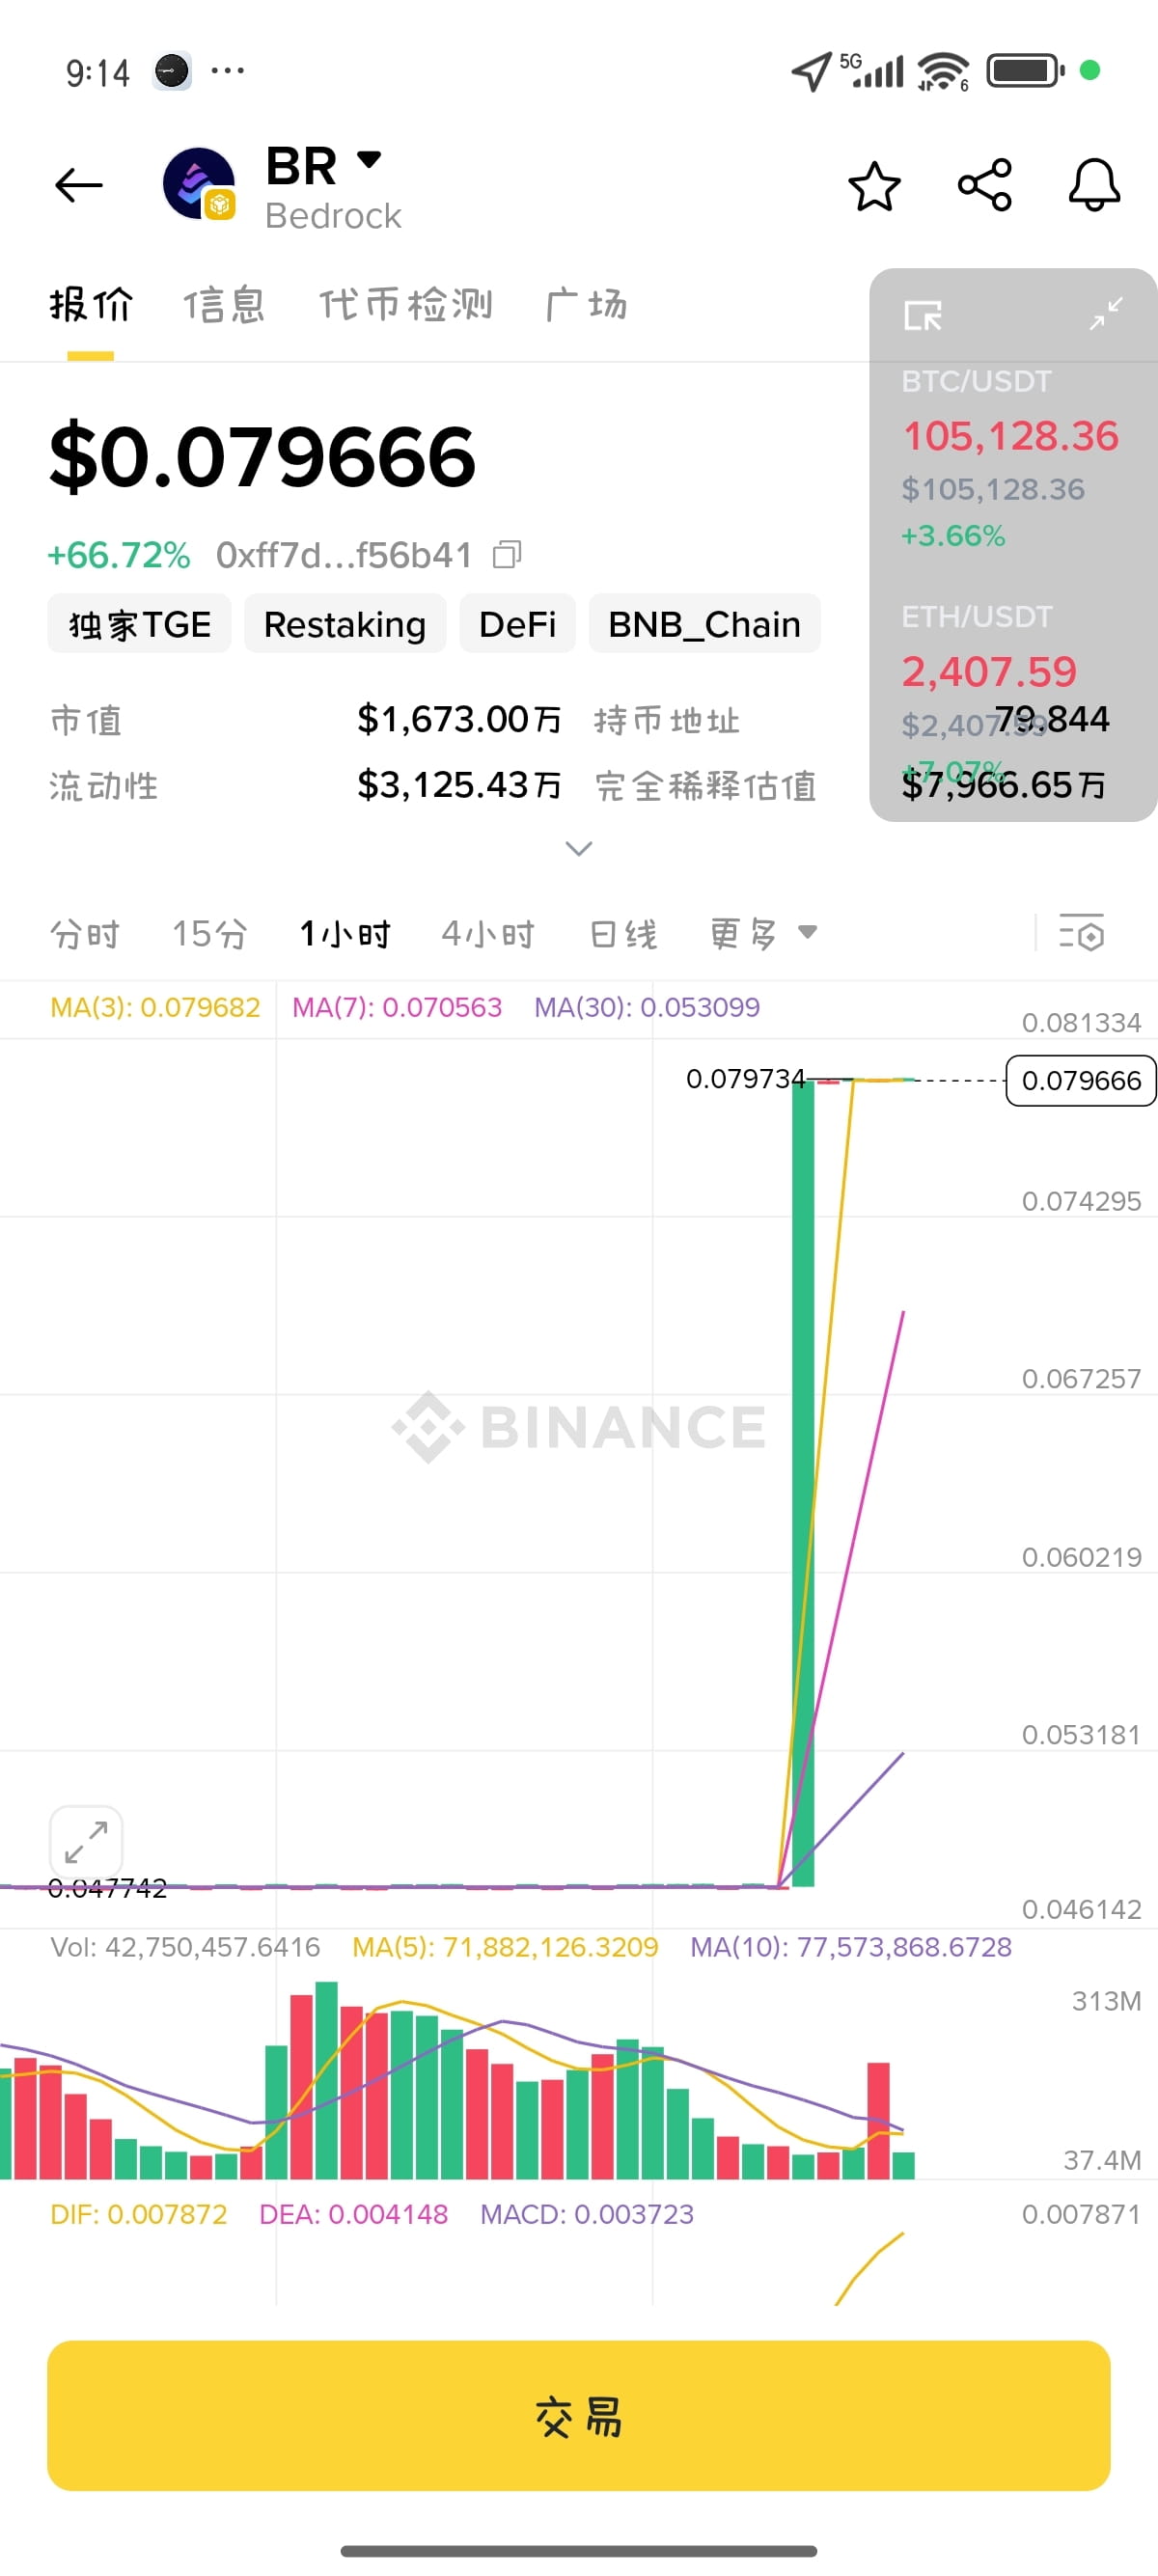Add BR to favorites with star icon
Viewport: 1158px width, 2576px height.
874,186
